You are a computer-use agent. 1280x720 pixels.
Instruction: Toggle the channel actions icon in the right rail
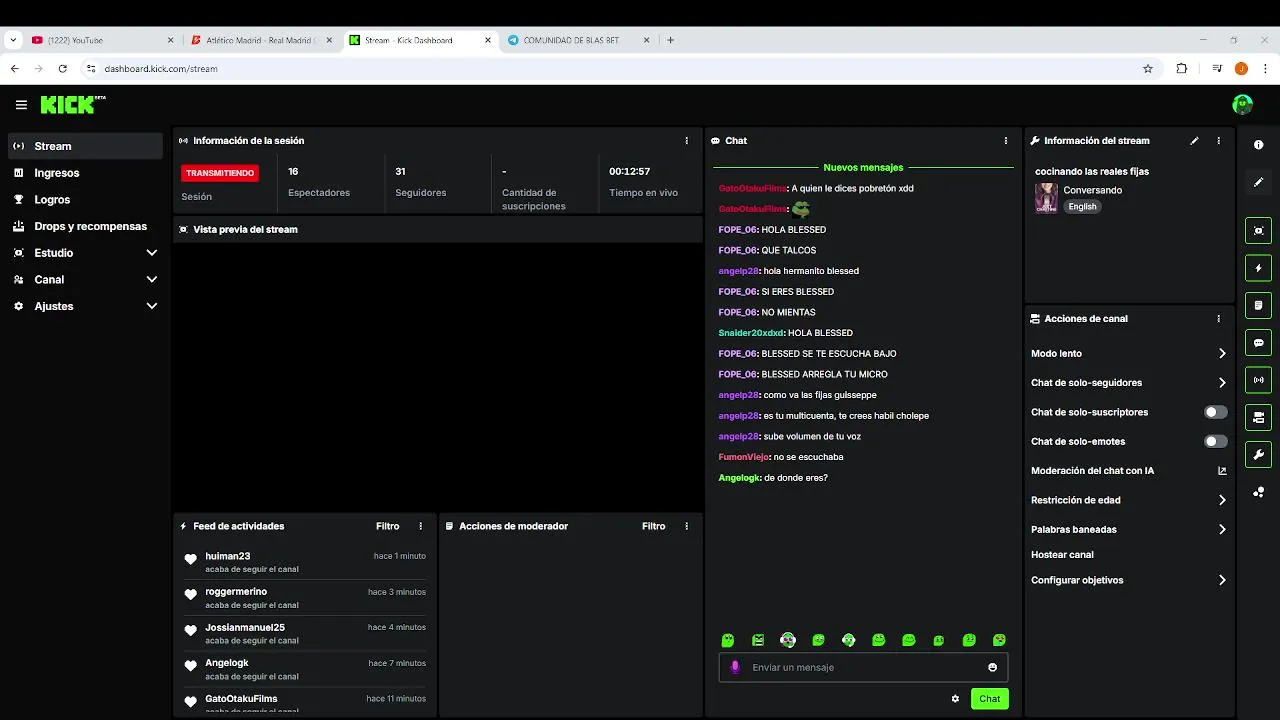1258,417
